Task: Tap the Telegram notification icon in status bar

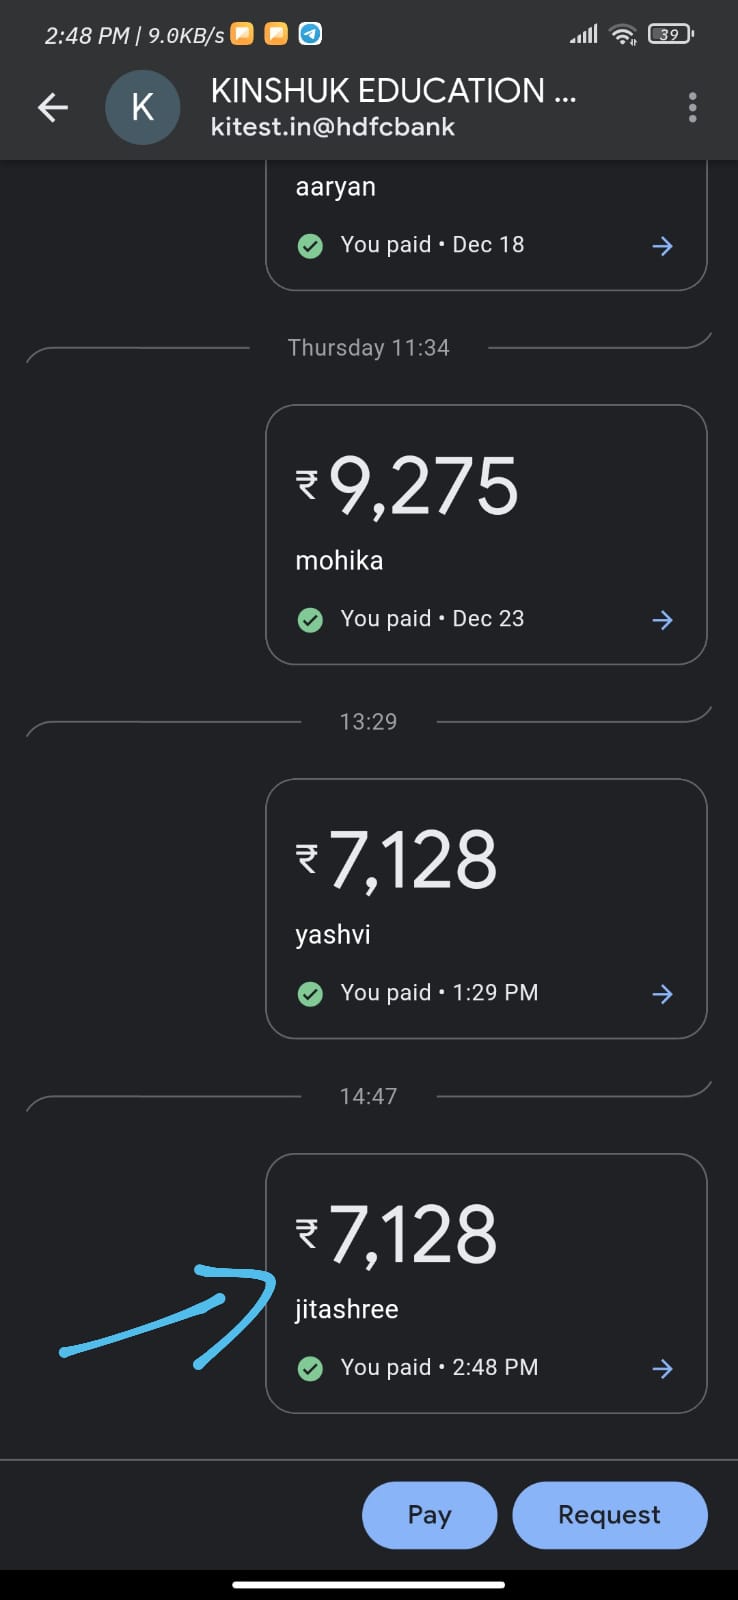Action: [311, 34]
